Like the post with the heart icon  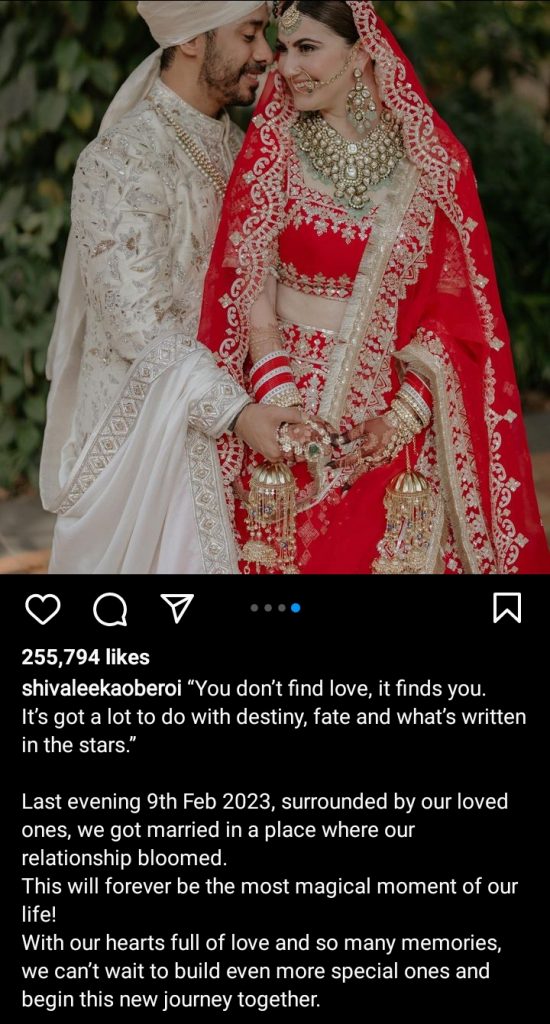[42, 609]
